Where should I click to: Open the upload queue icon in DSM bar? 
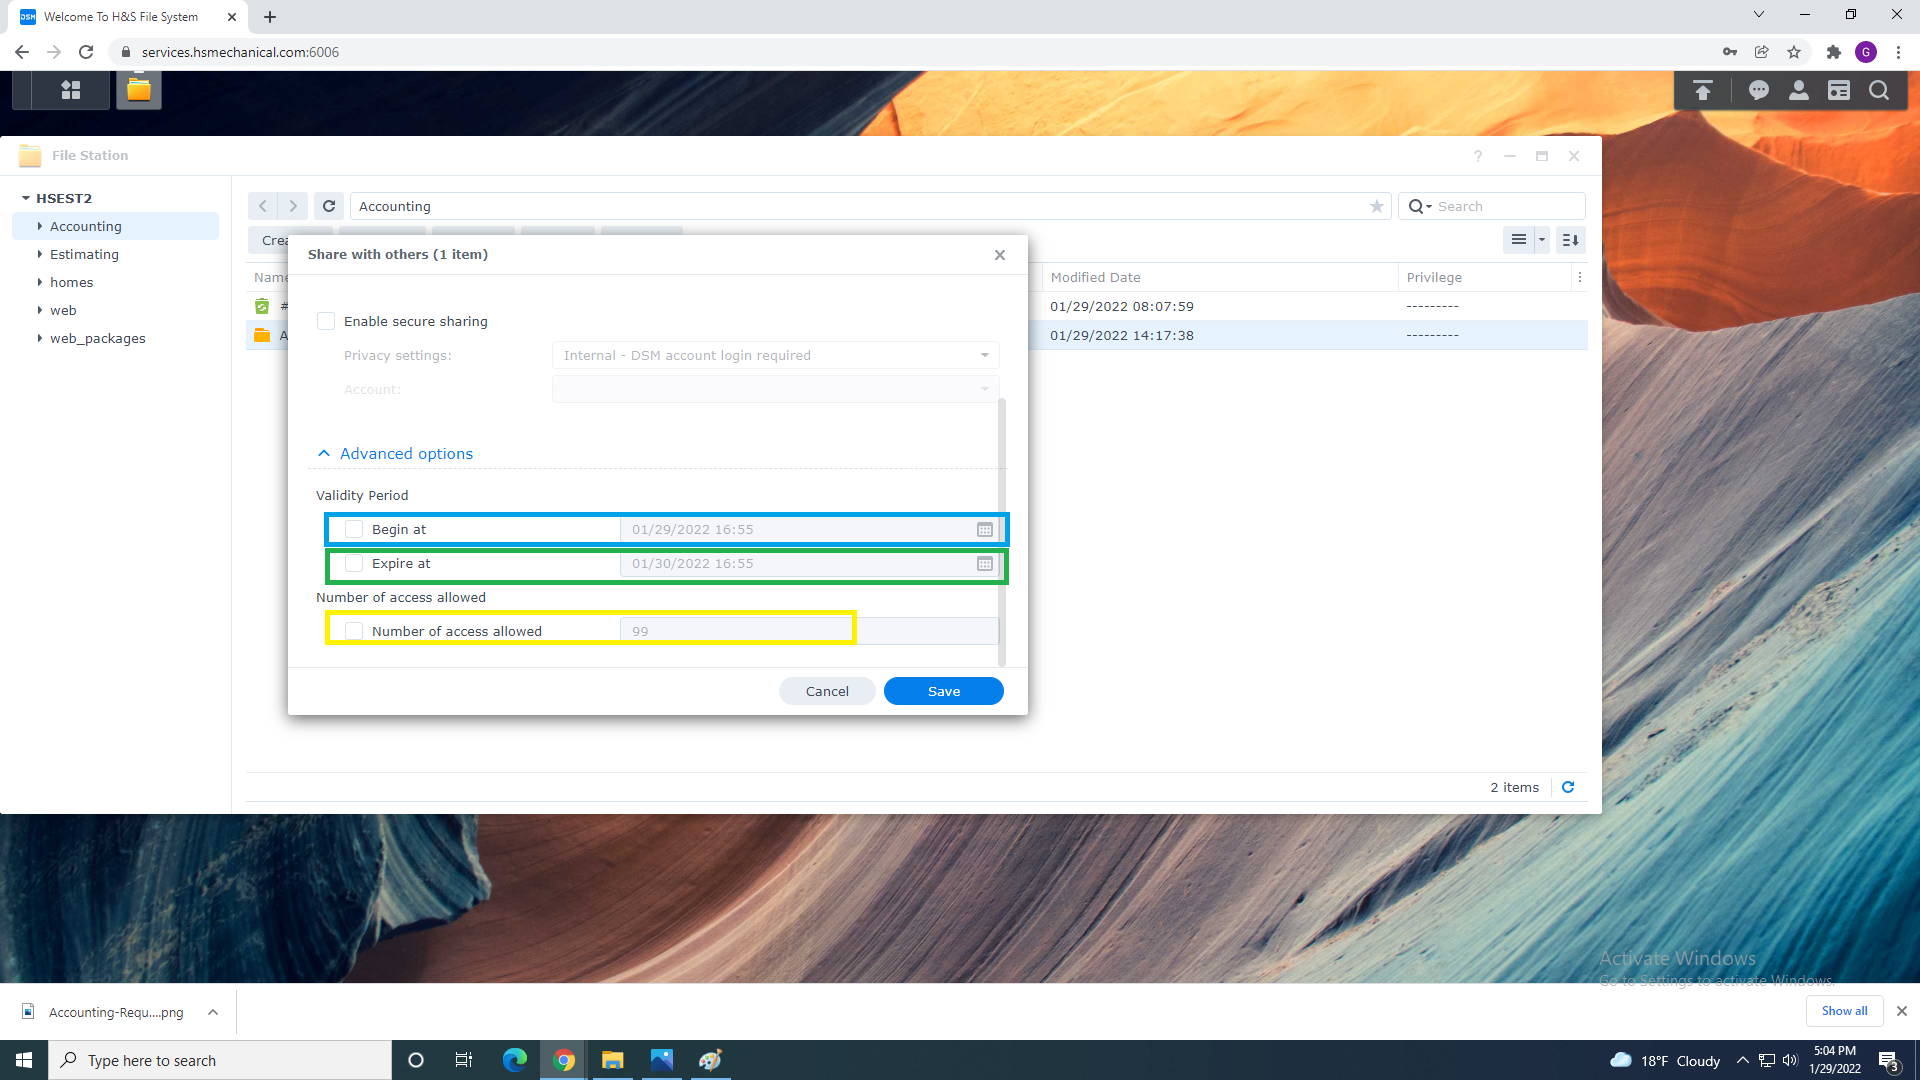pos(1702,91)
